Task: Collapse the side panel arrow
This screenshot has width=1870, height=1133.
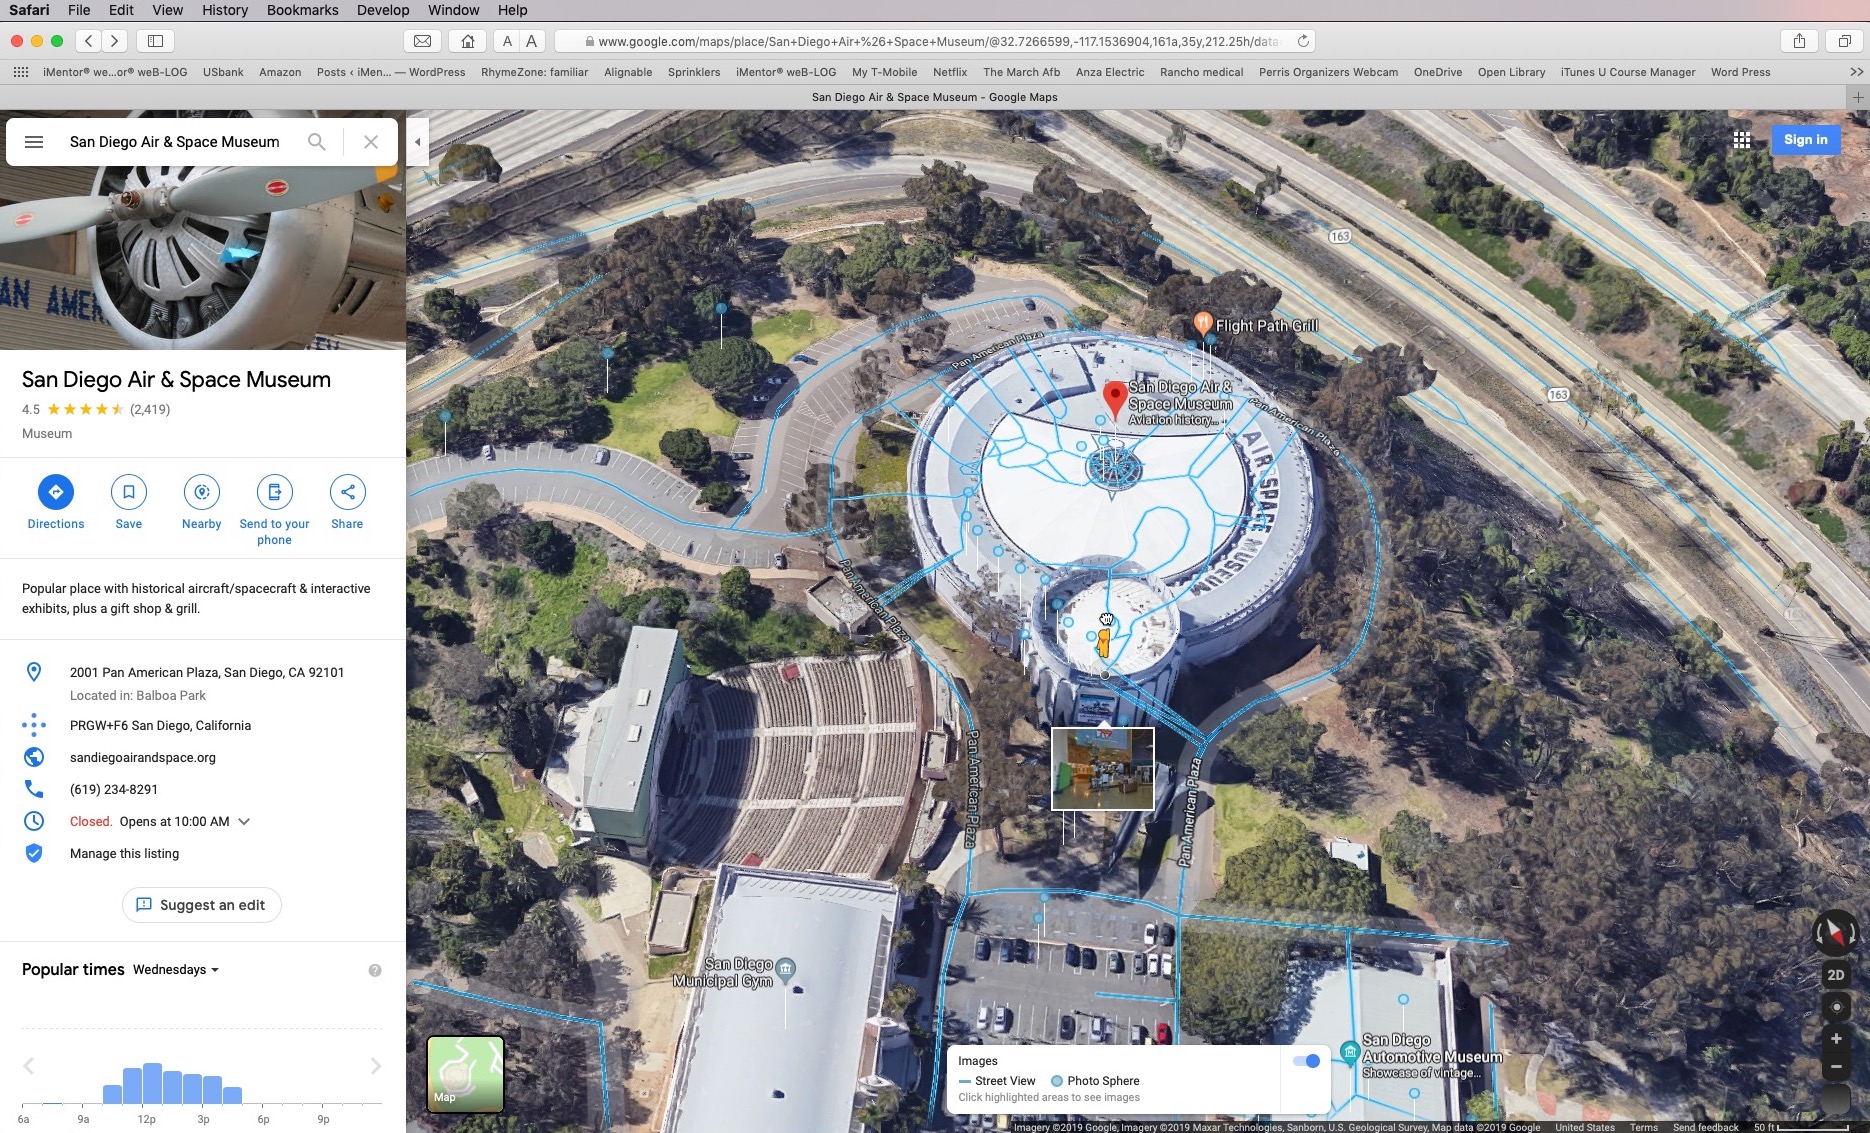Action: 418,142
